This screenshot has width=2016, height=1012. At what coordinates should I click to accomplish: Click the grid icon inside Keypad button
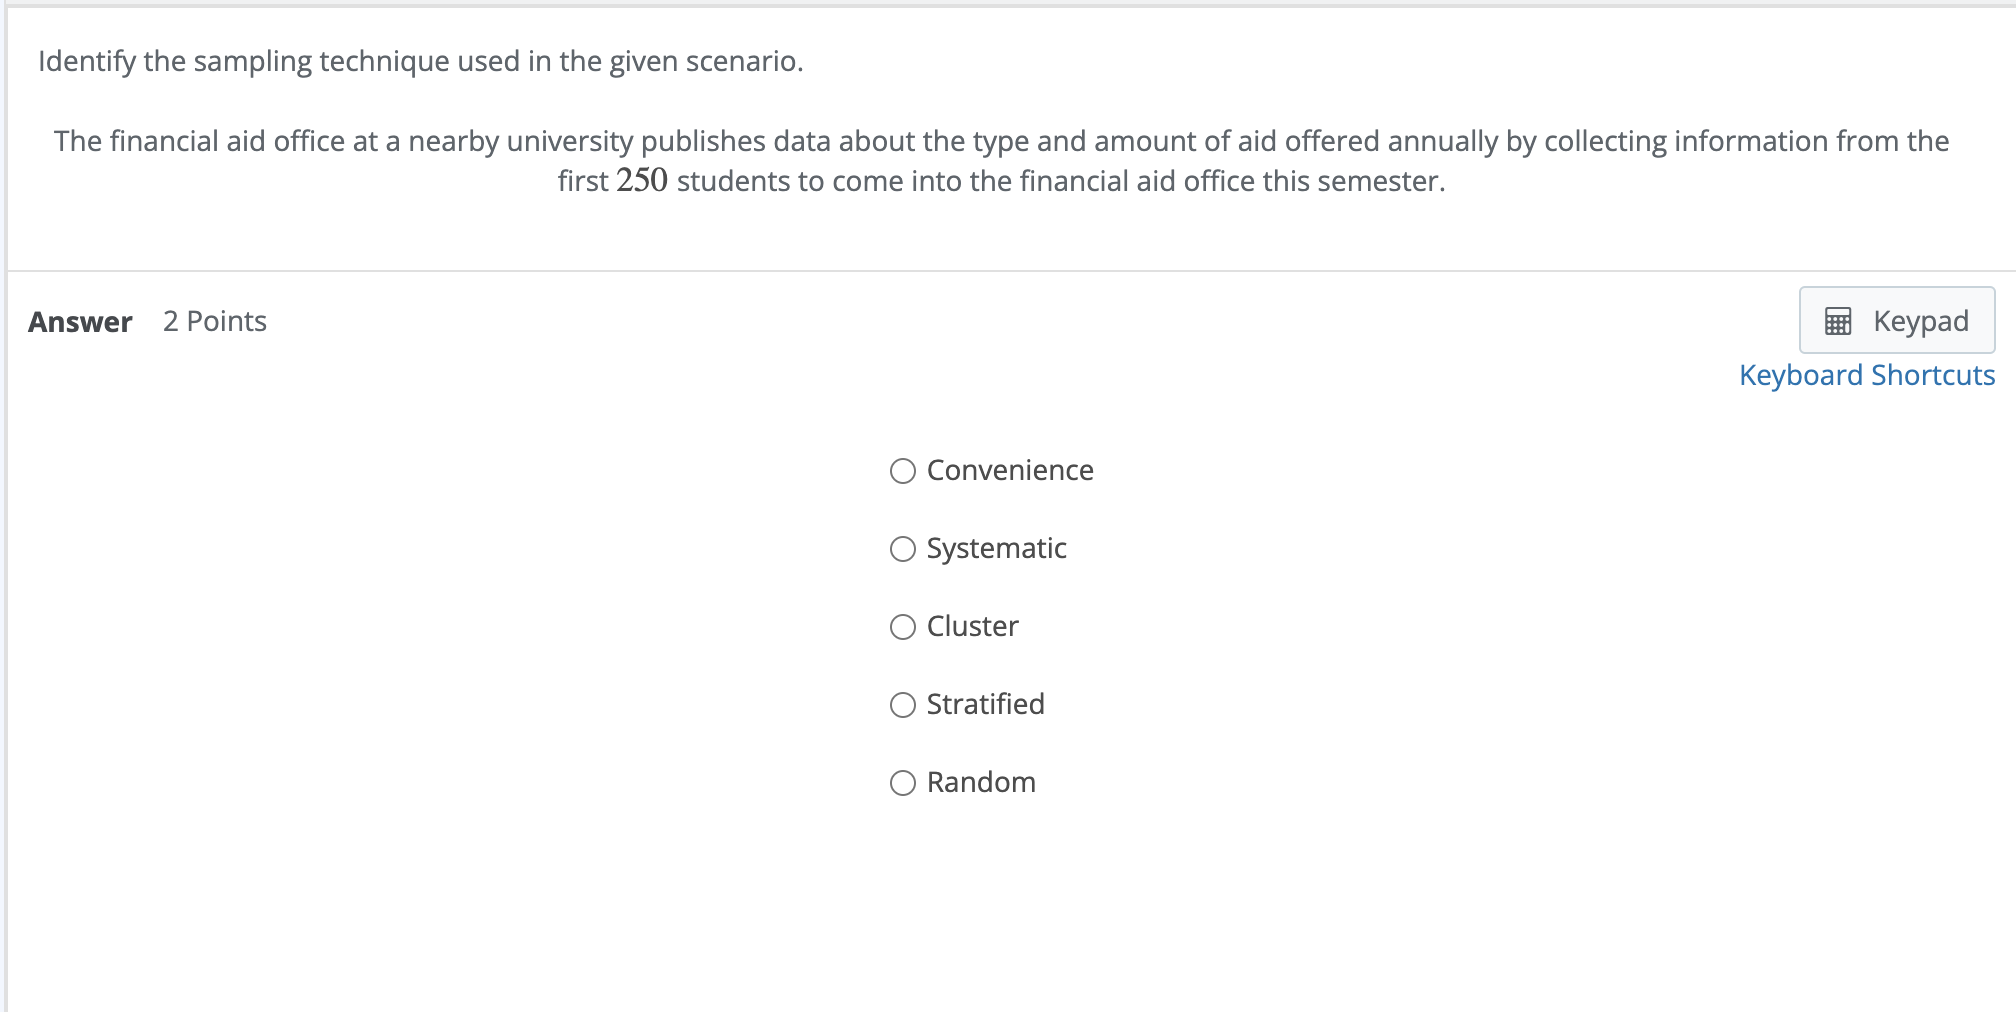pos(1838,321)
